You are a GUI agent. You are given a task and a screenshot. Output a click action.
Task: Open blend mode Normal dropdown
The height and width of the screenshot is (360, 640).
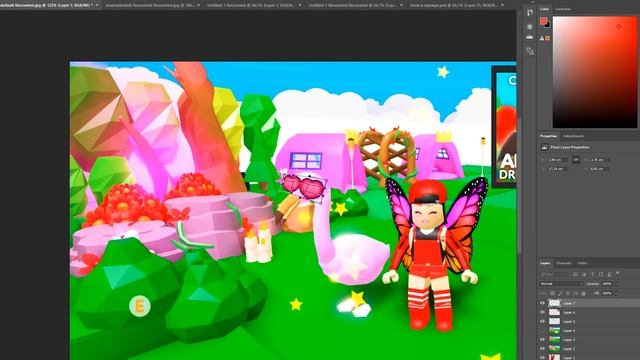point(561,284)
